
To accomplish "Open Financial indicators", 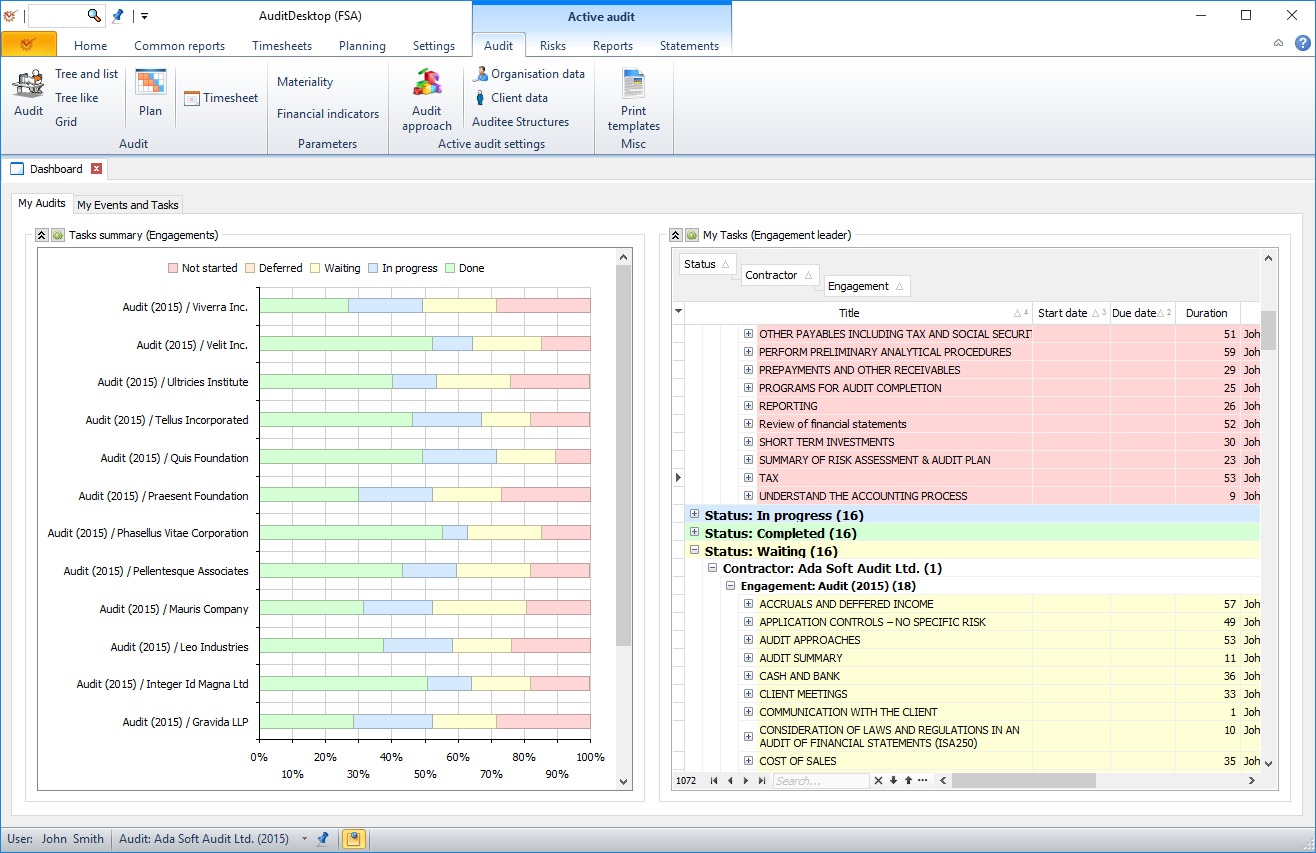I will (328, 114).
